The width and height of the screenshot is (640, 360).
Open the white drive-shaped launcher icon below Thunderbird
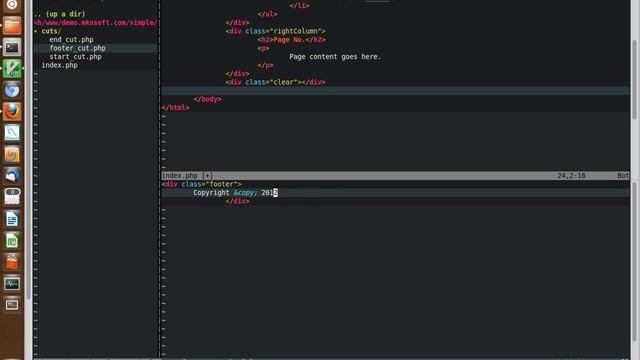coord(12,197)
